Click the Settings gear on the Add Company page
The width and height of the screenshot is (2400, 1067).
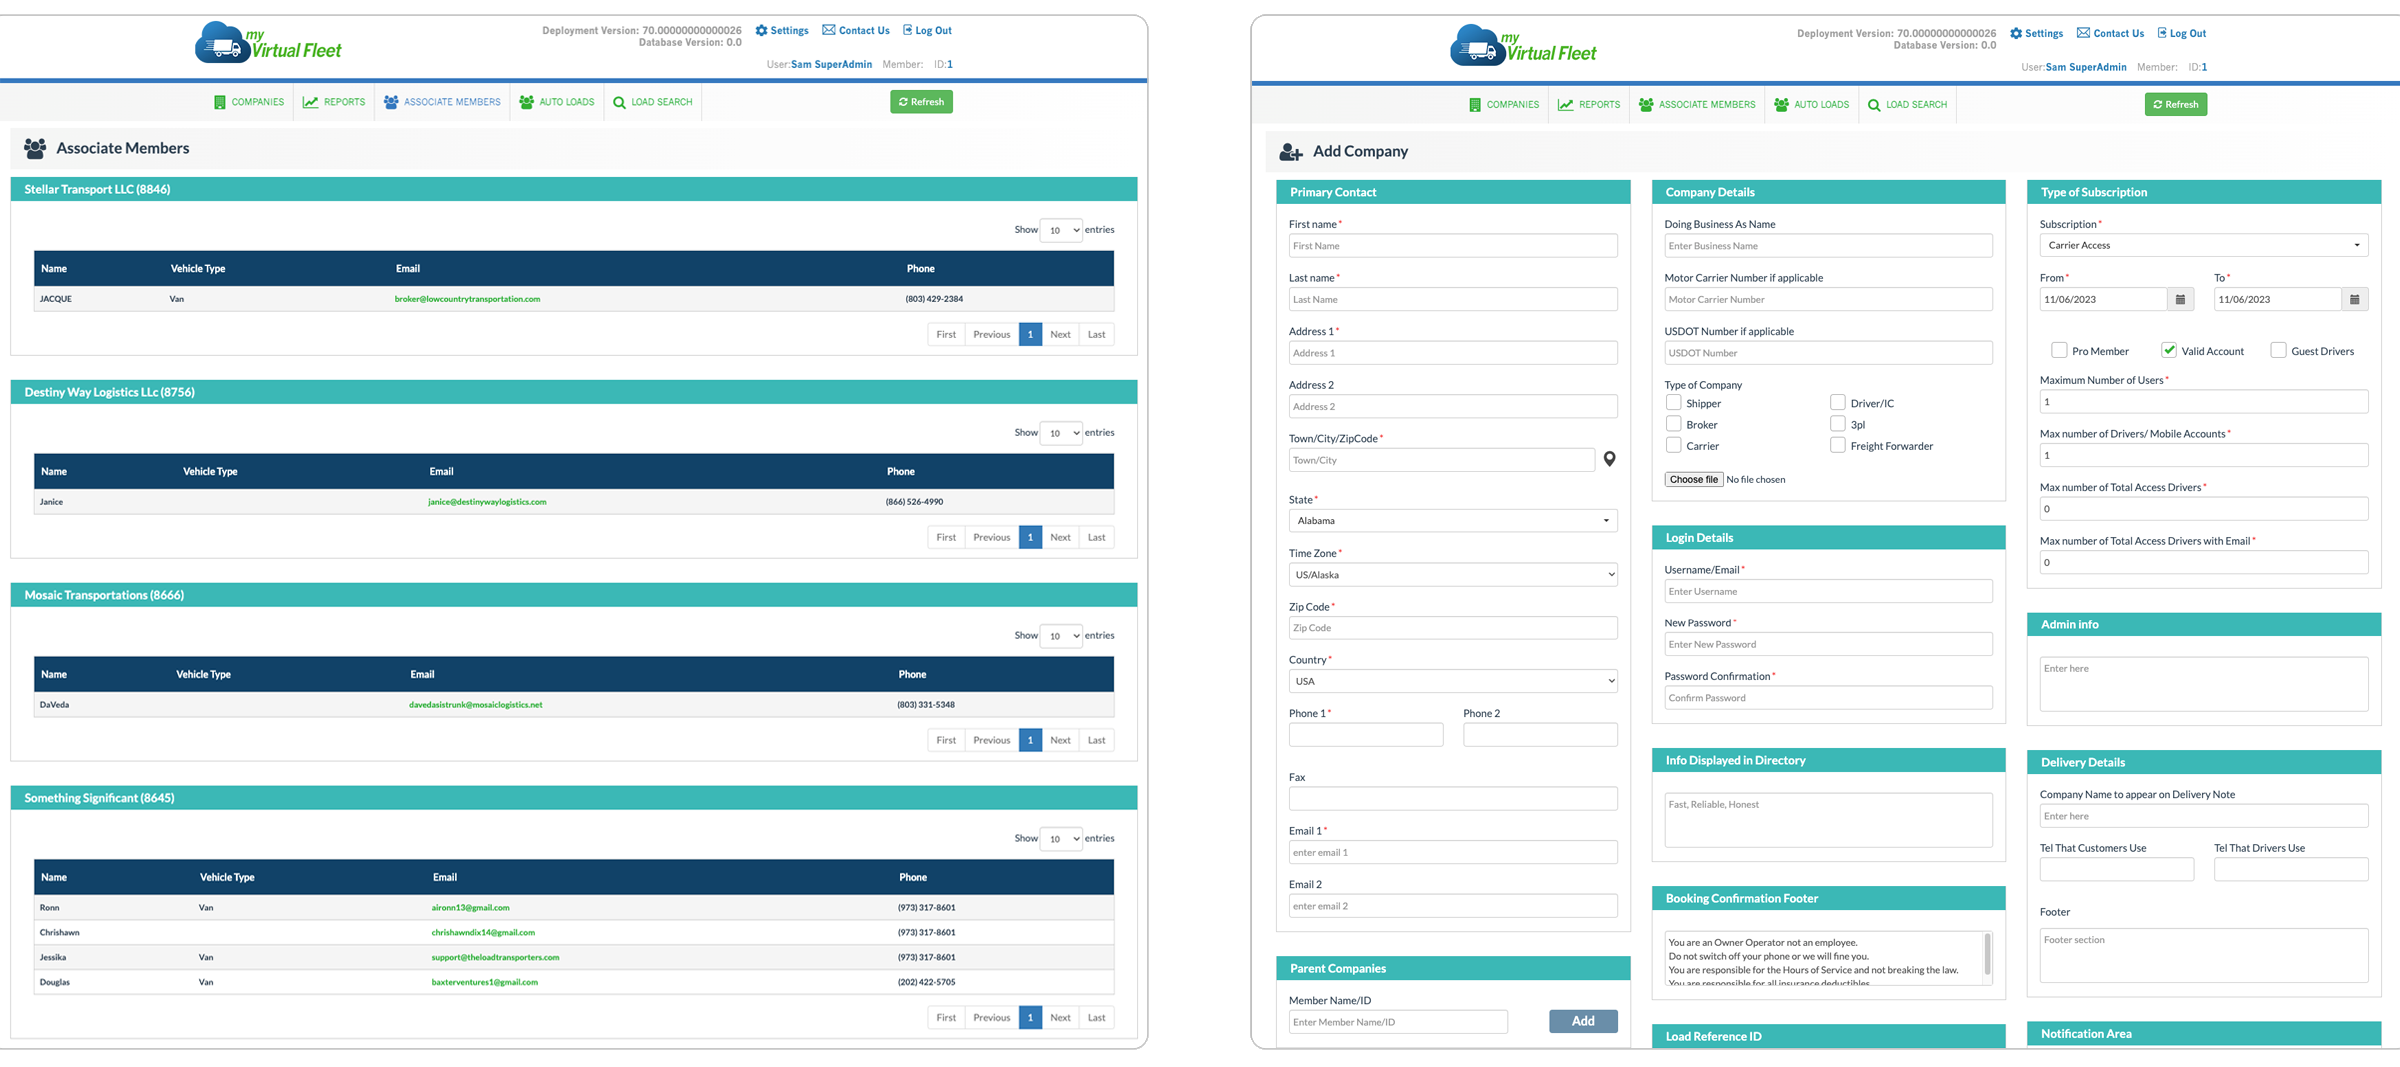coord(2016,33)
